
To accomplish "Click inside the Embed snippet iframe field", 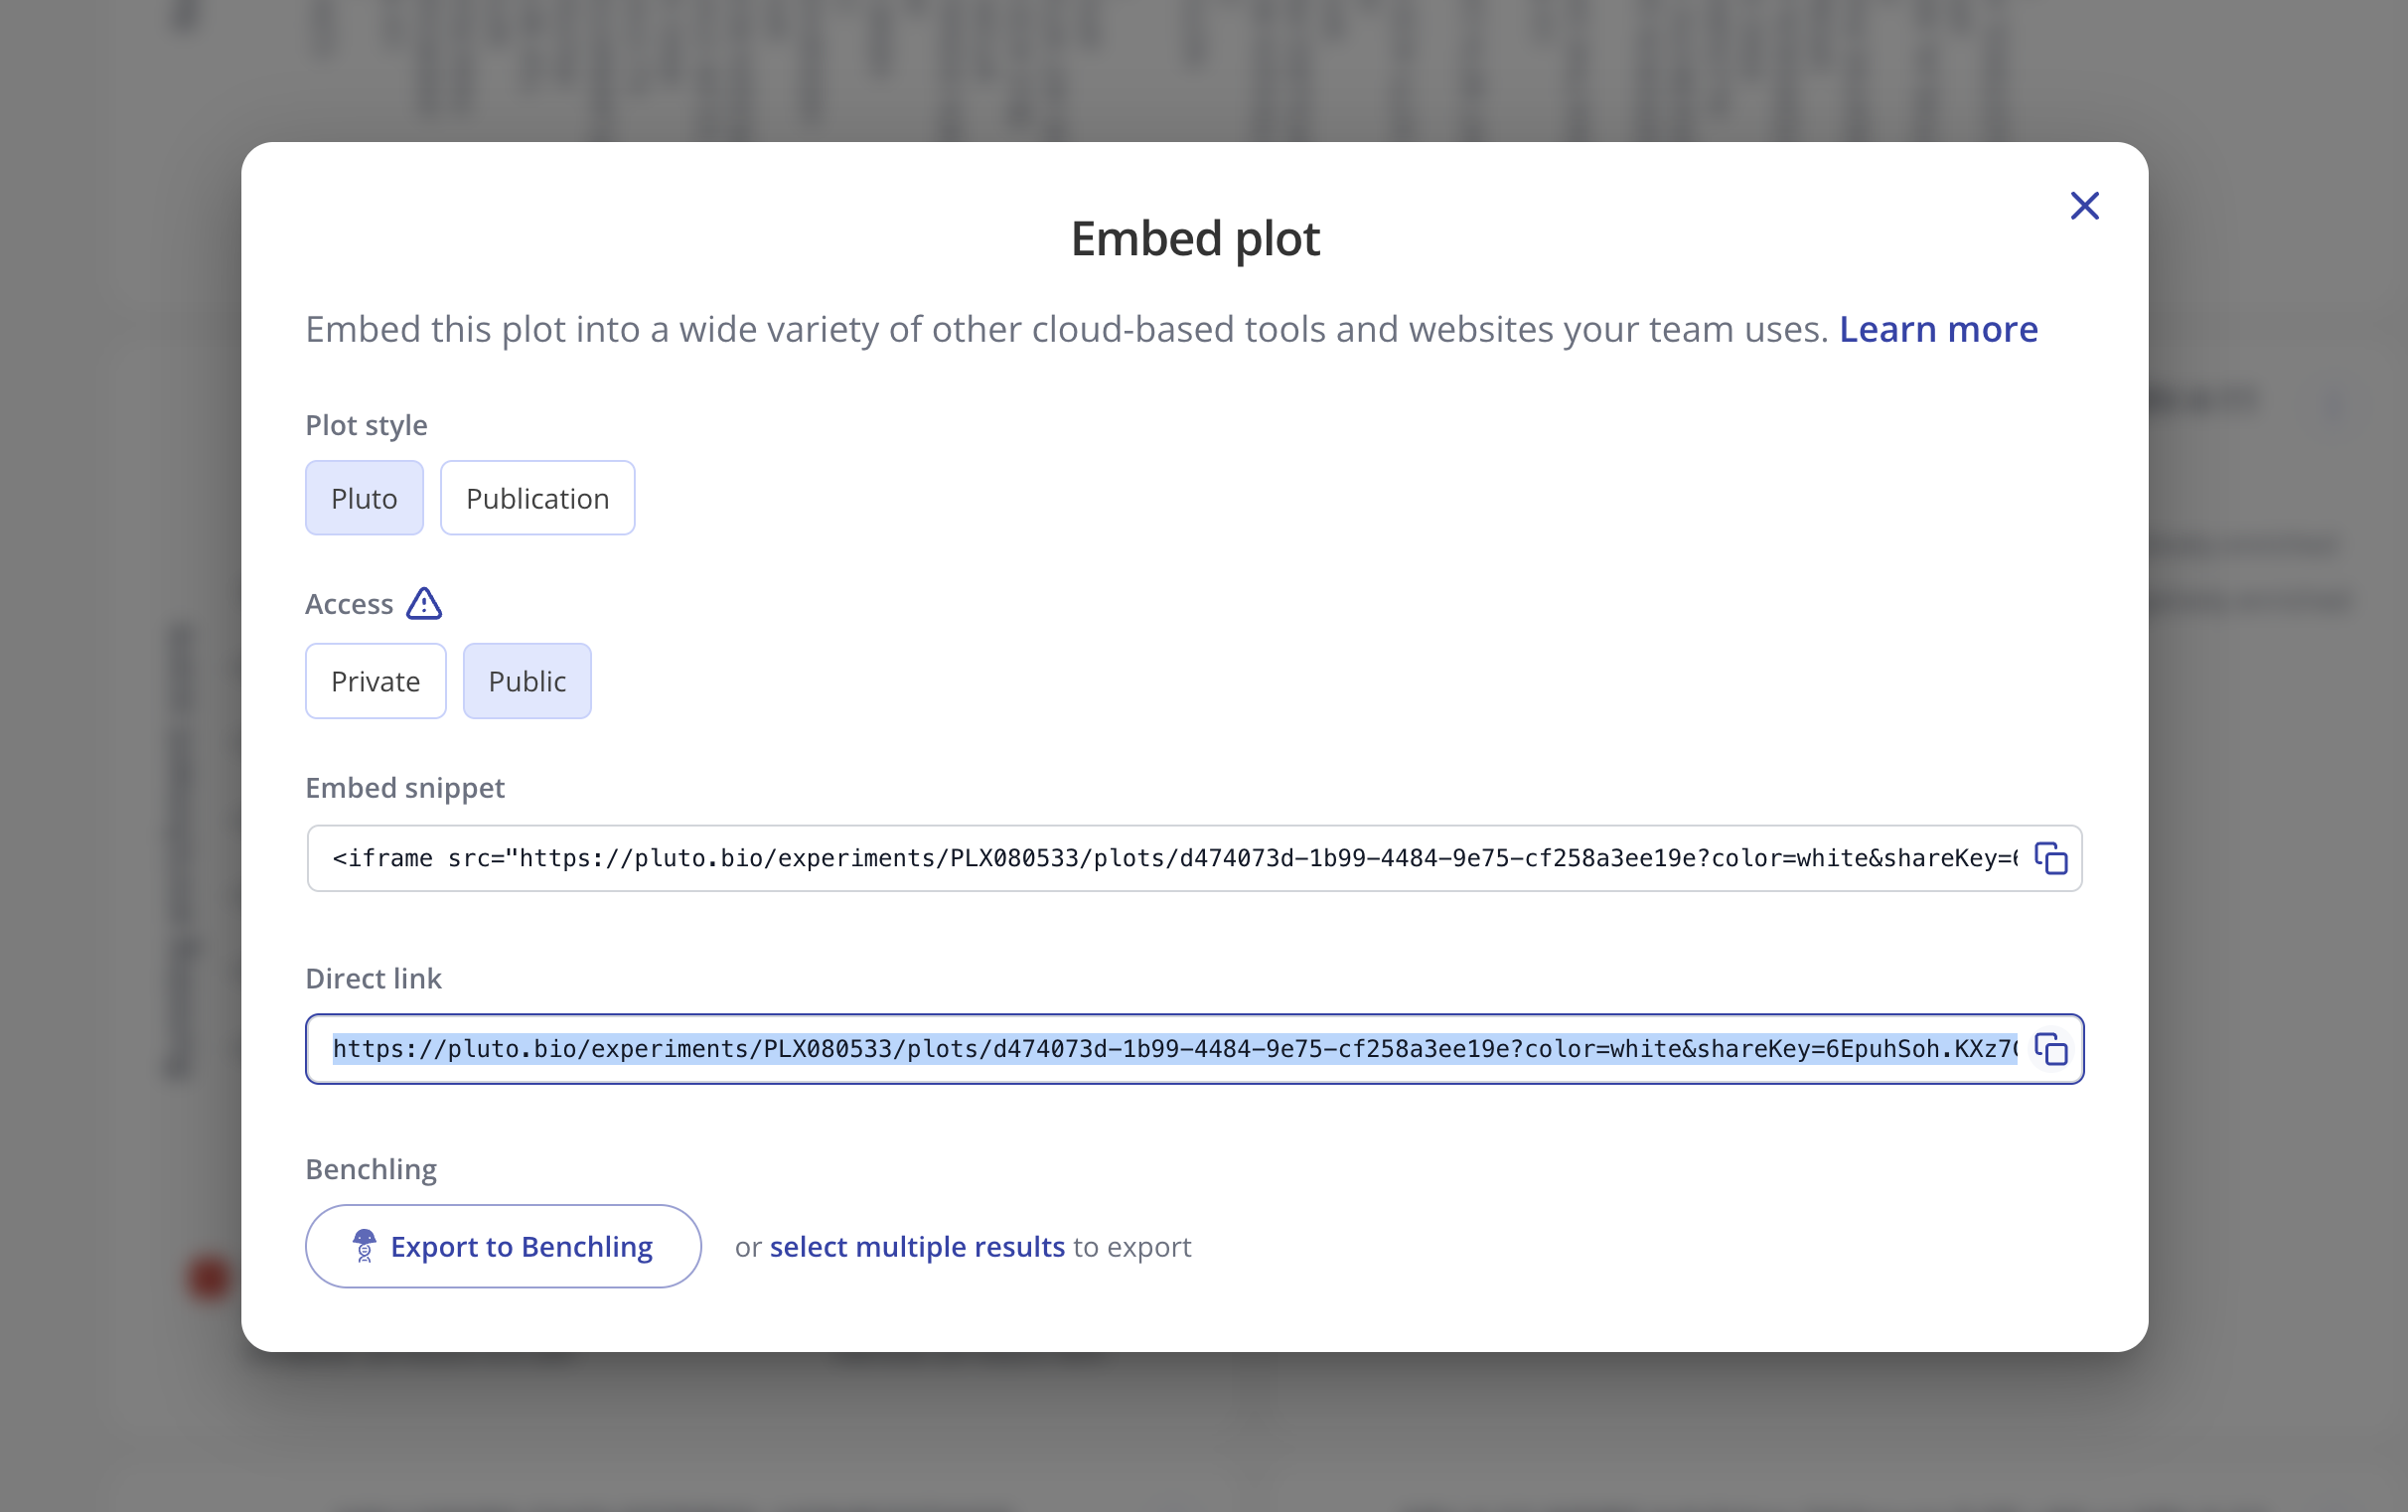I will tap(1170, 858).
